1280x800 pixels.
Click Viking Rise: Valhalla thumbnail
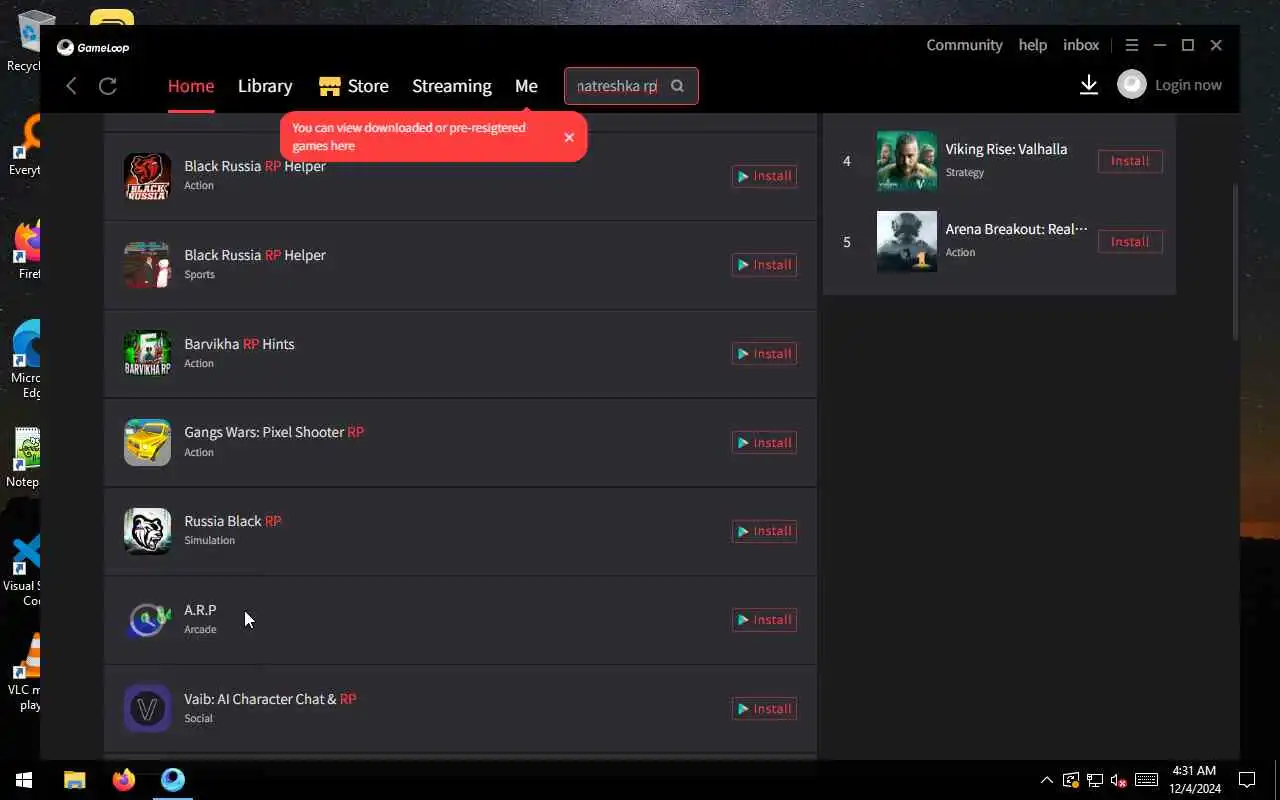[x=907, y=161]
